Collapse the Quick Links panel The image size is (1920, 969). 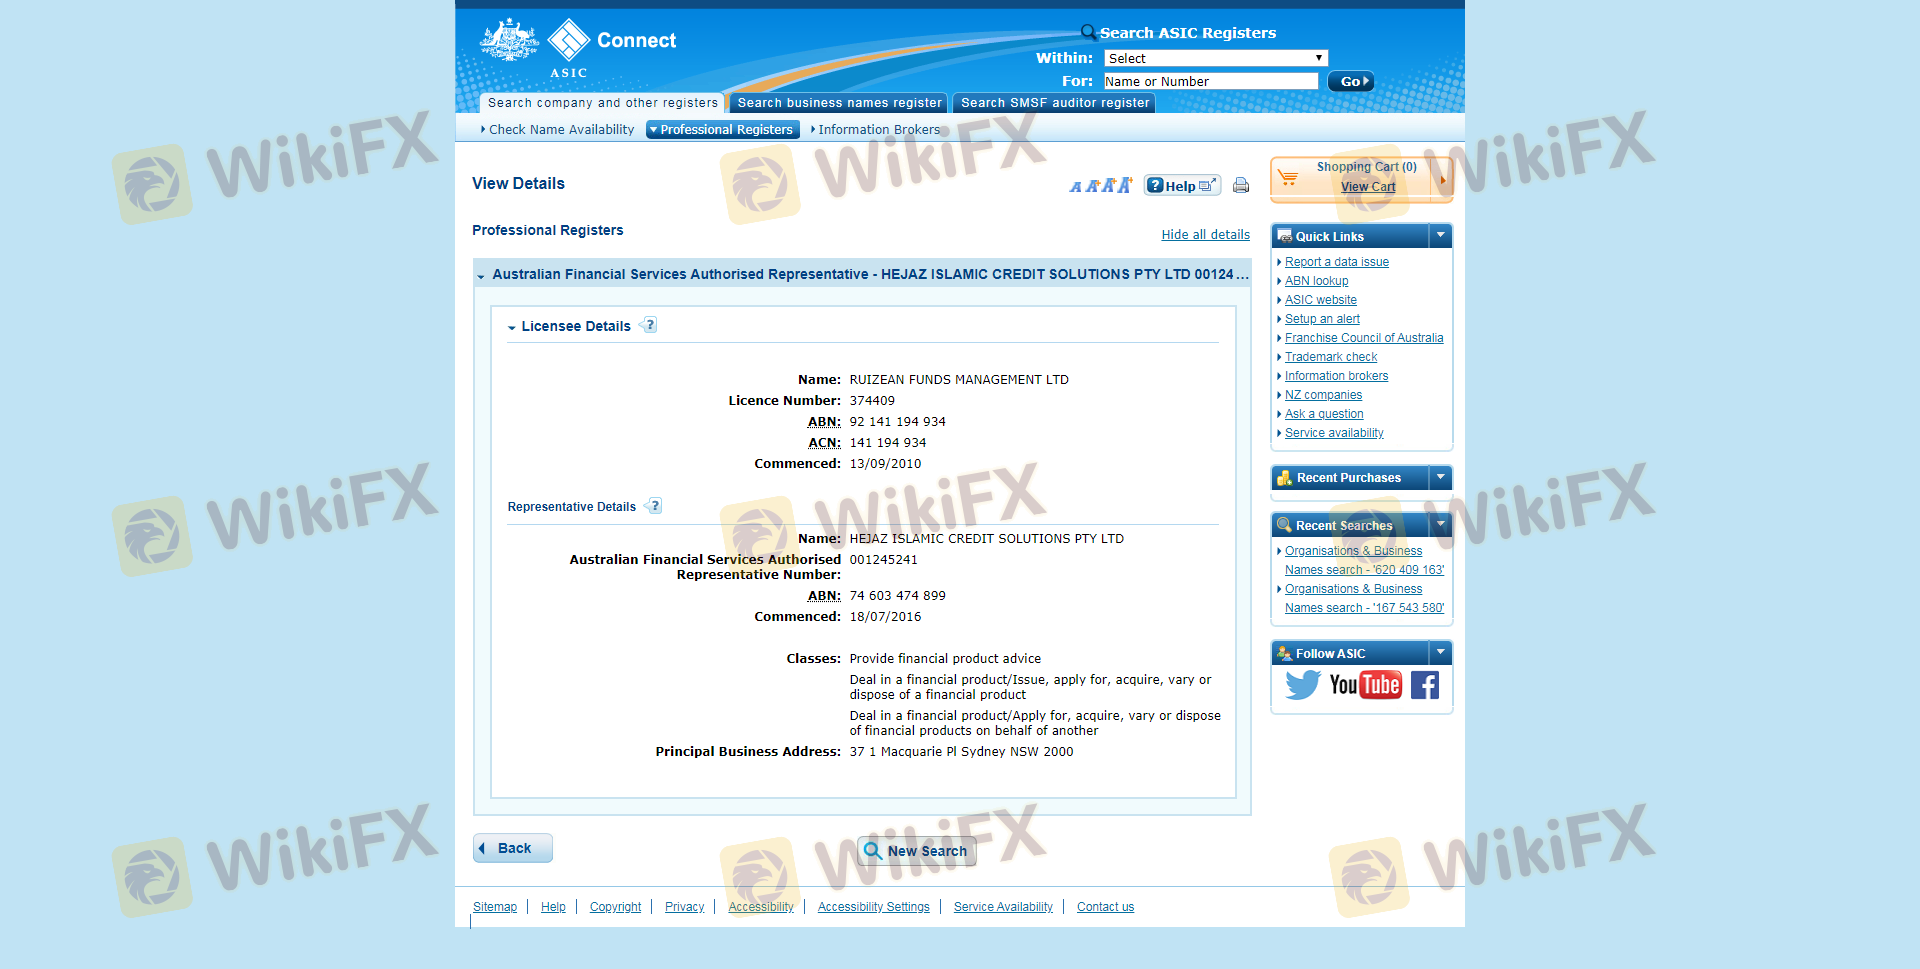pos(1441,236)
